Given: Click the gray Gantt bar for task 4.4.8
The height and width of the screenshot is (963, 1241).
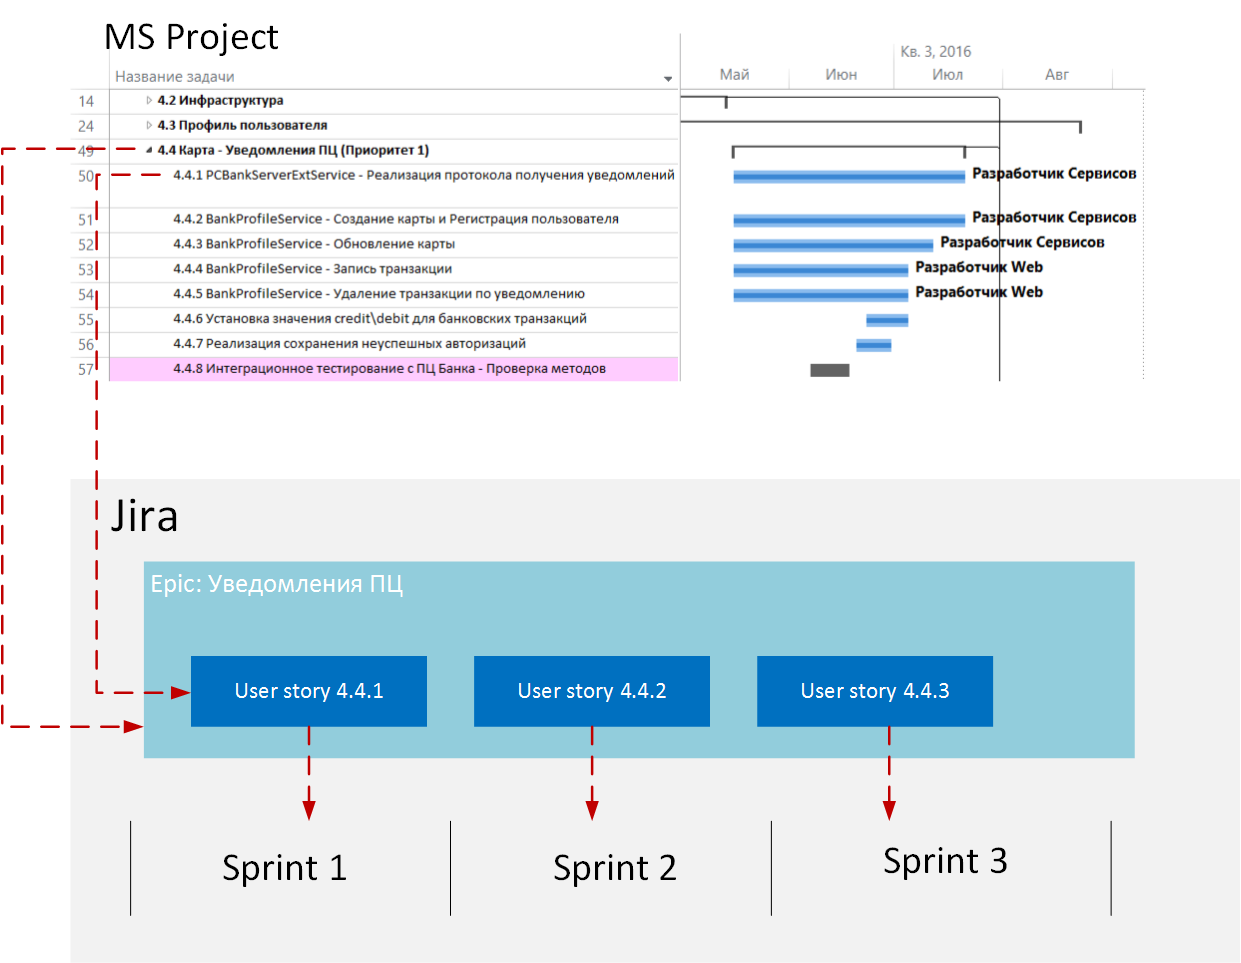Looking at the screenshot, I should coord(829,370).
